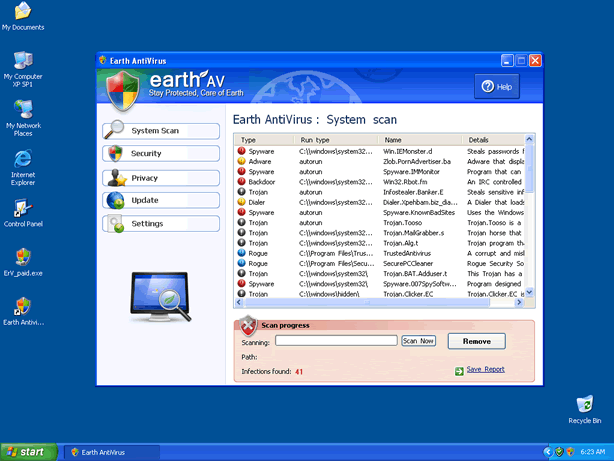Open the Security section

point(160,154)
